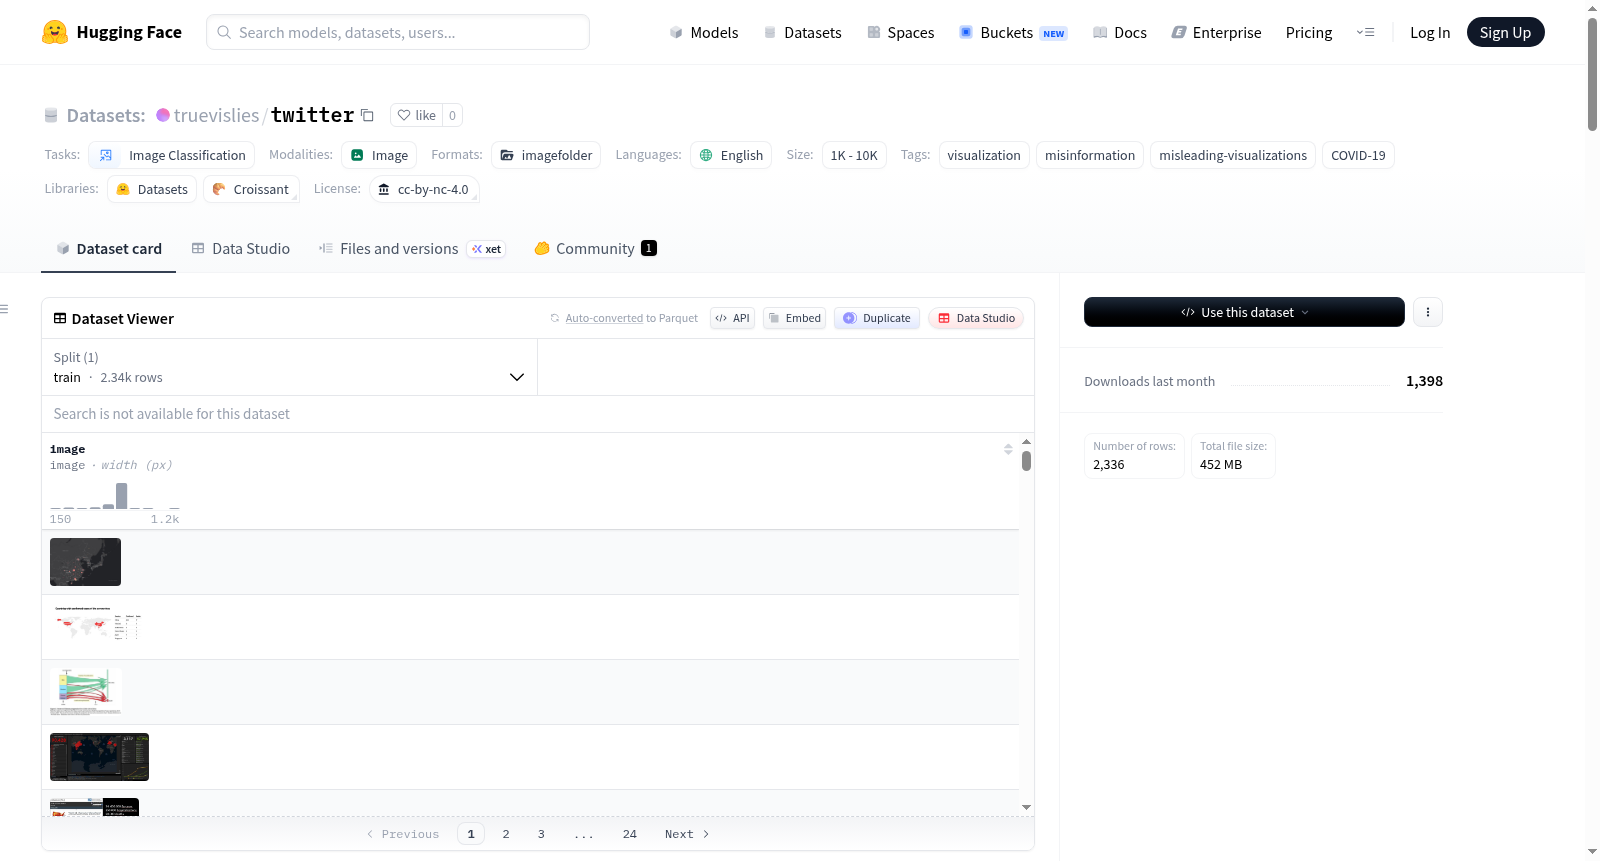Click the Log In link
1600x861 pixels.
(x=1430, y=32)
